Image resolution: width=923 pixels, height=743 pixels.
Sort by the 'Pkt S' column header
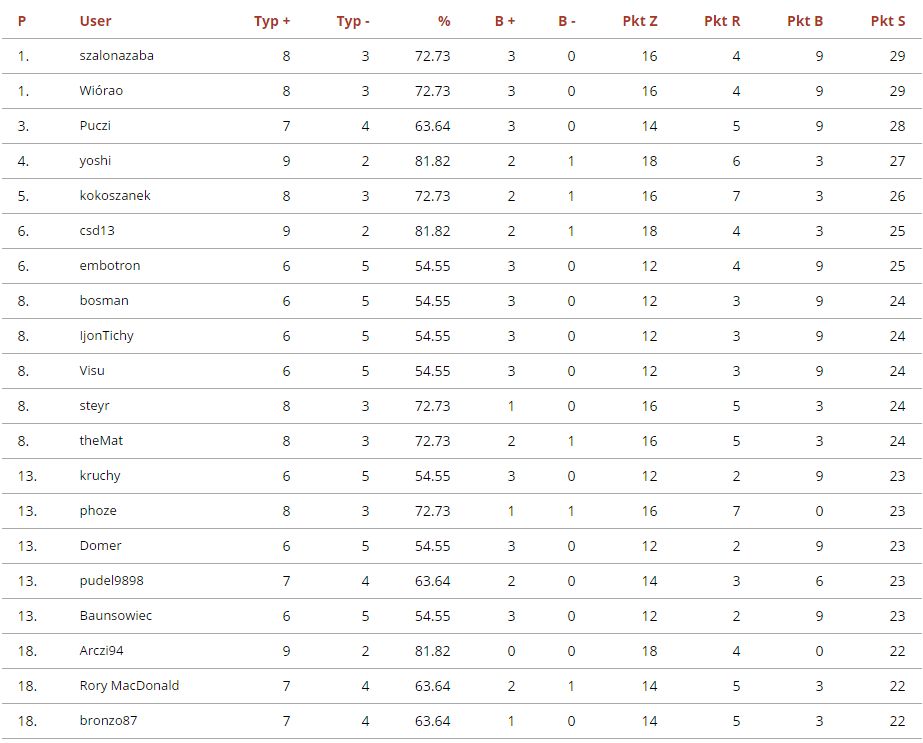pyautogui.click(x=887, y=21)
